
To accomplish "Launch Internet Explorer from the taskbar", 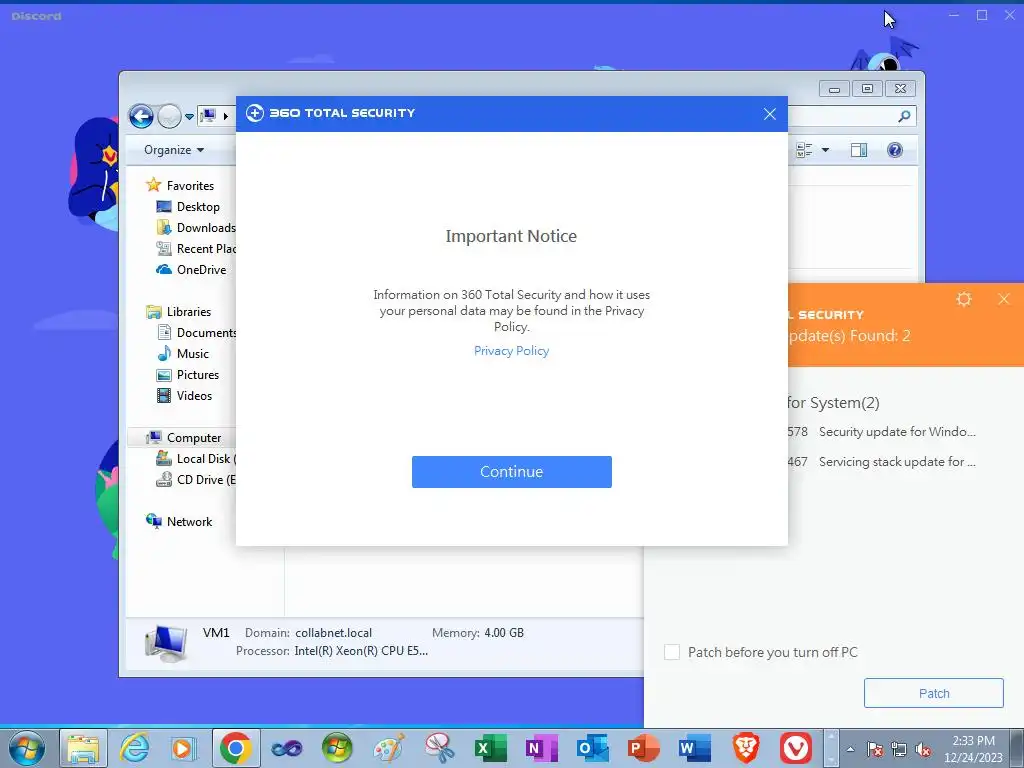I will click(x=134, y=748).
